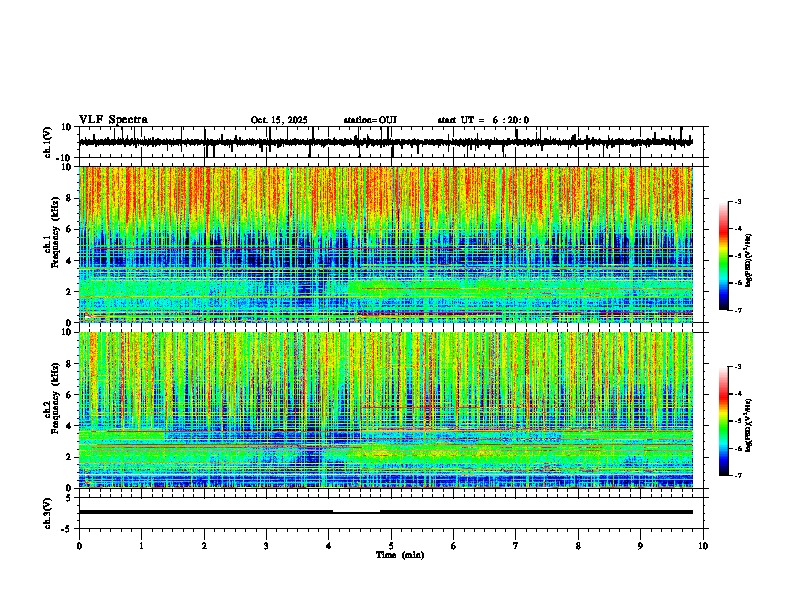Viewport: 792px width, 612px height.
Task: Click the "station=OUI" header text
Action: pyautogui.click(x=370, y=120)
